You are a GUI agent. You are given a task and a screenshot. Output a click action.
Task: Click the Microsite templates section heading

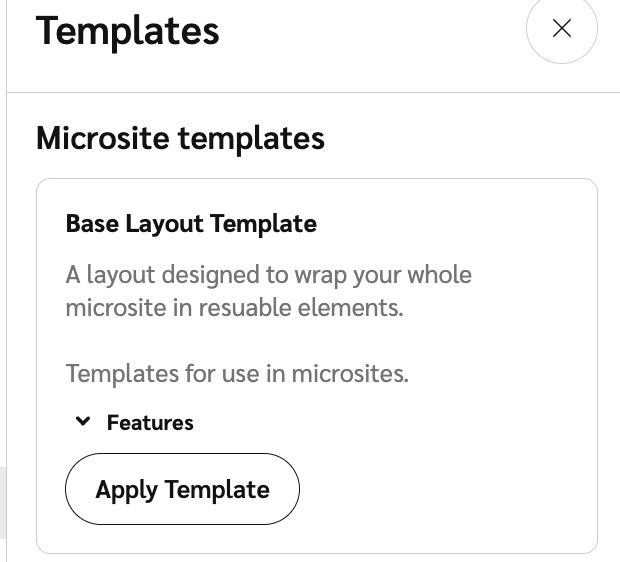[x=180, y=138]
